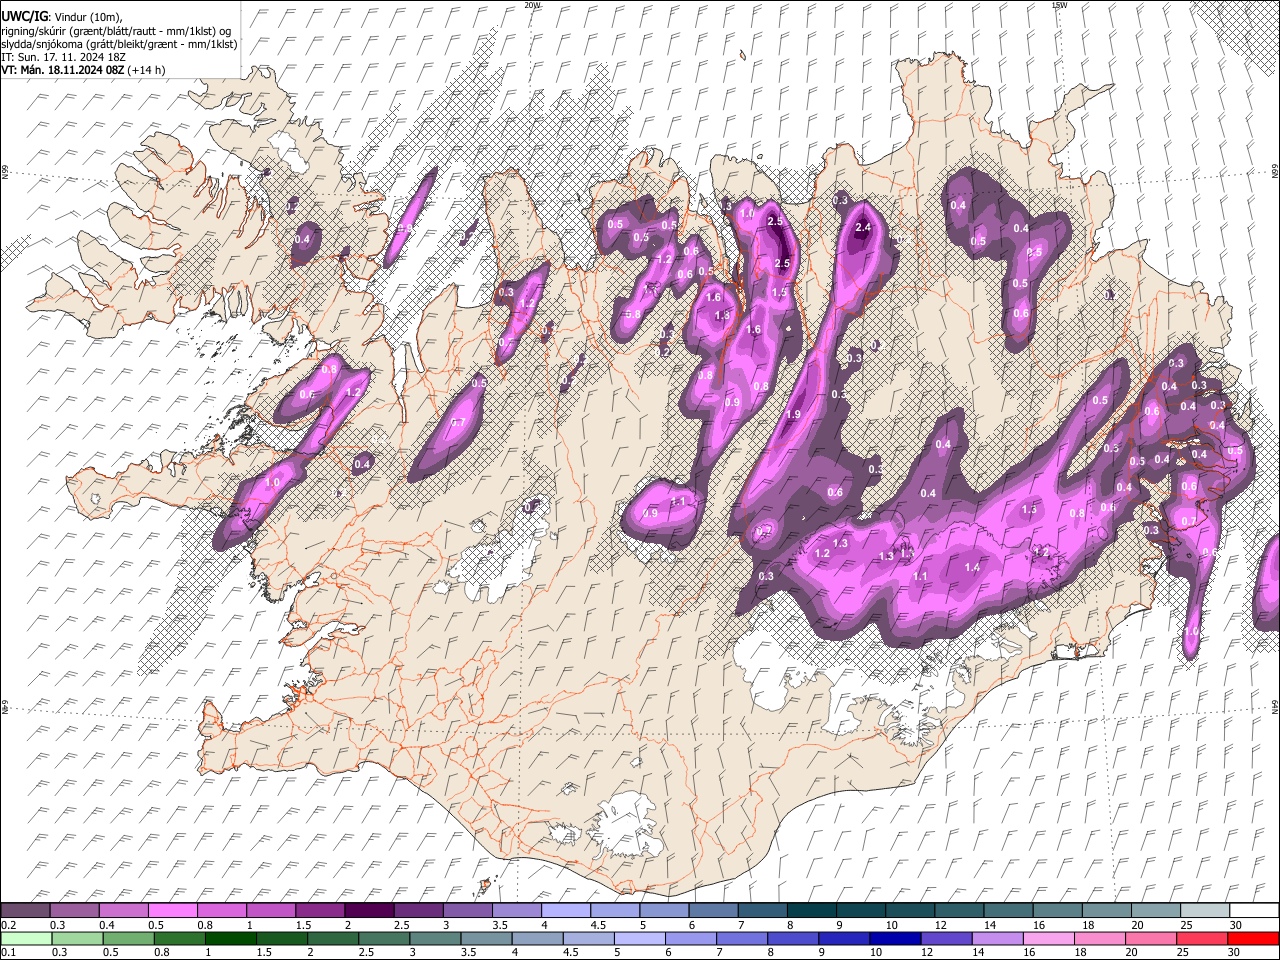
Task: Click the '0.1' label on the bottom legend row
Action: 8,952
